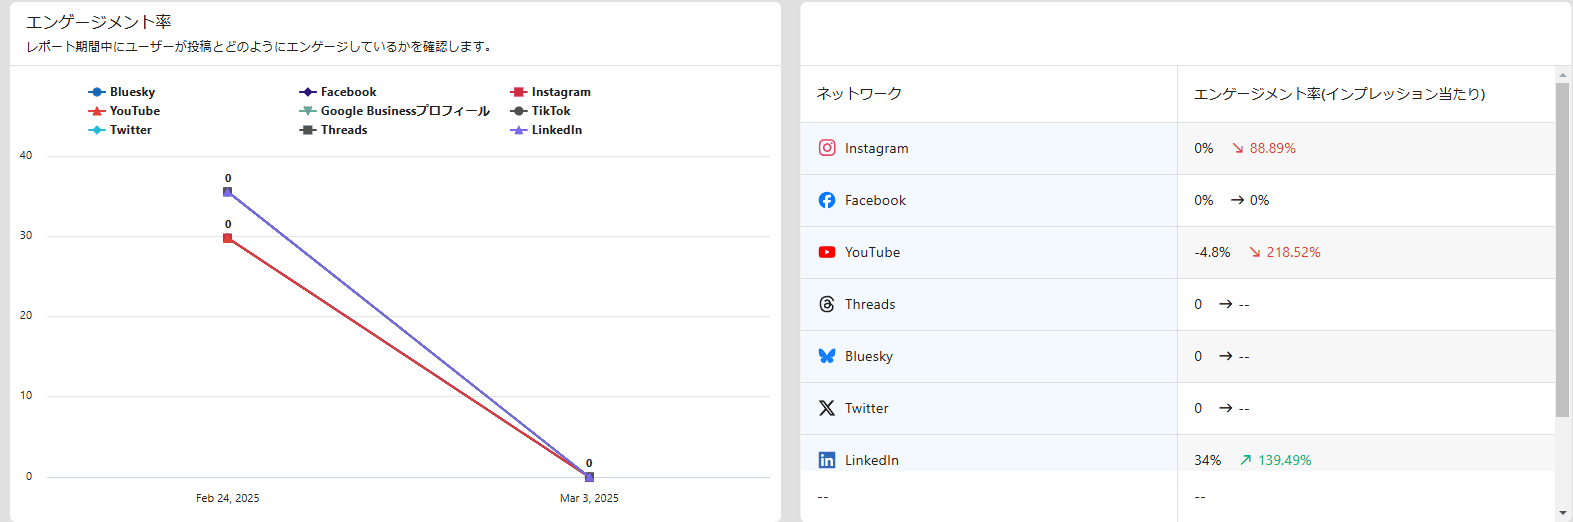Click the LinkedIn icon in the table
This screenshot has height=522, width=1573.
tap(827, 460)
